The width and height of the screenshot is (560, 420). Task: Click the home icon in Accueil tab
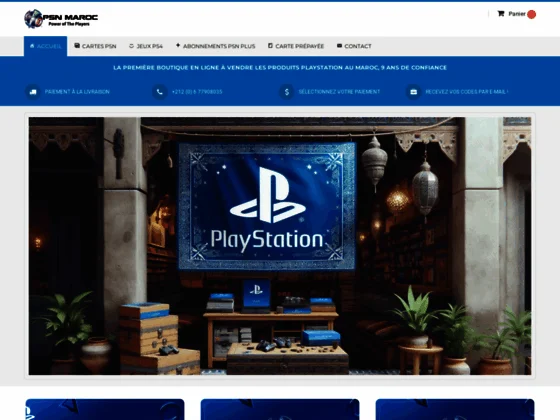click(32, 46)
